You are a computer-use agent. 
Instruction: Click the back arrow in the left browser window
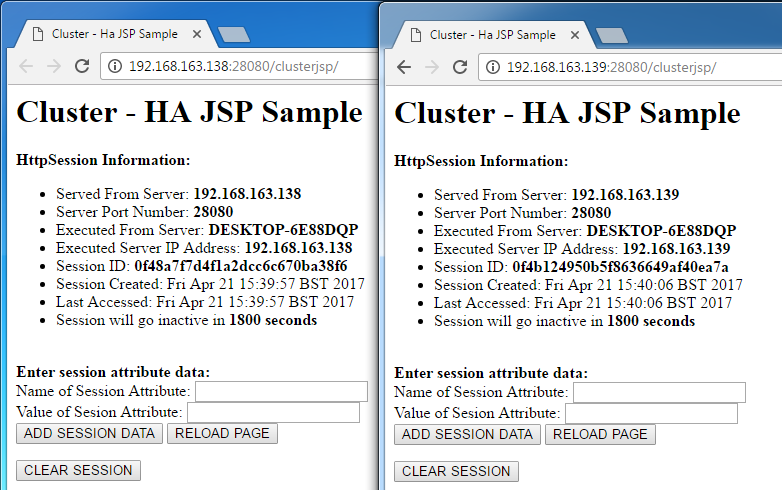pos(26,67)
